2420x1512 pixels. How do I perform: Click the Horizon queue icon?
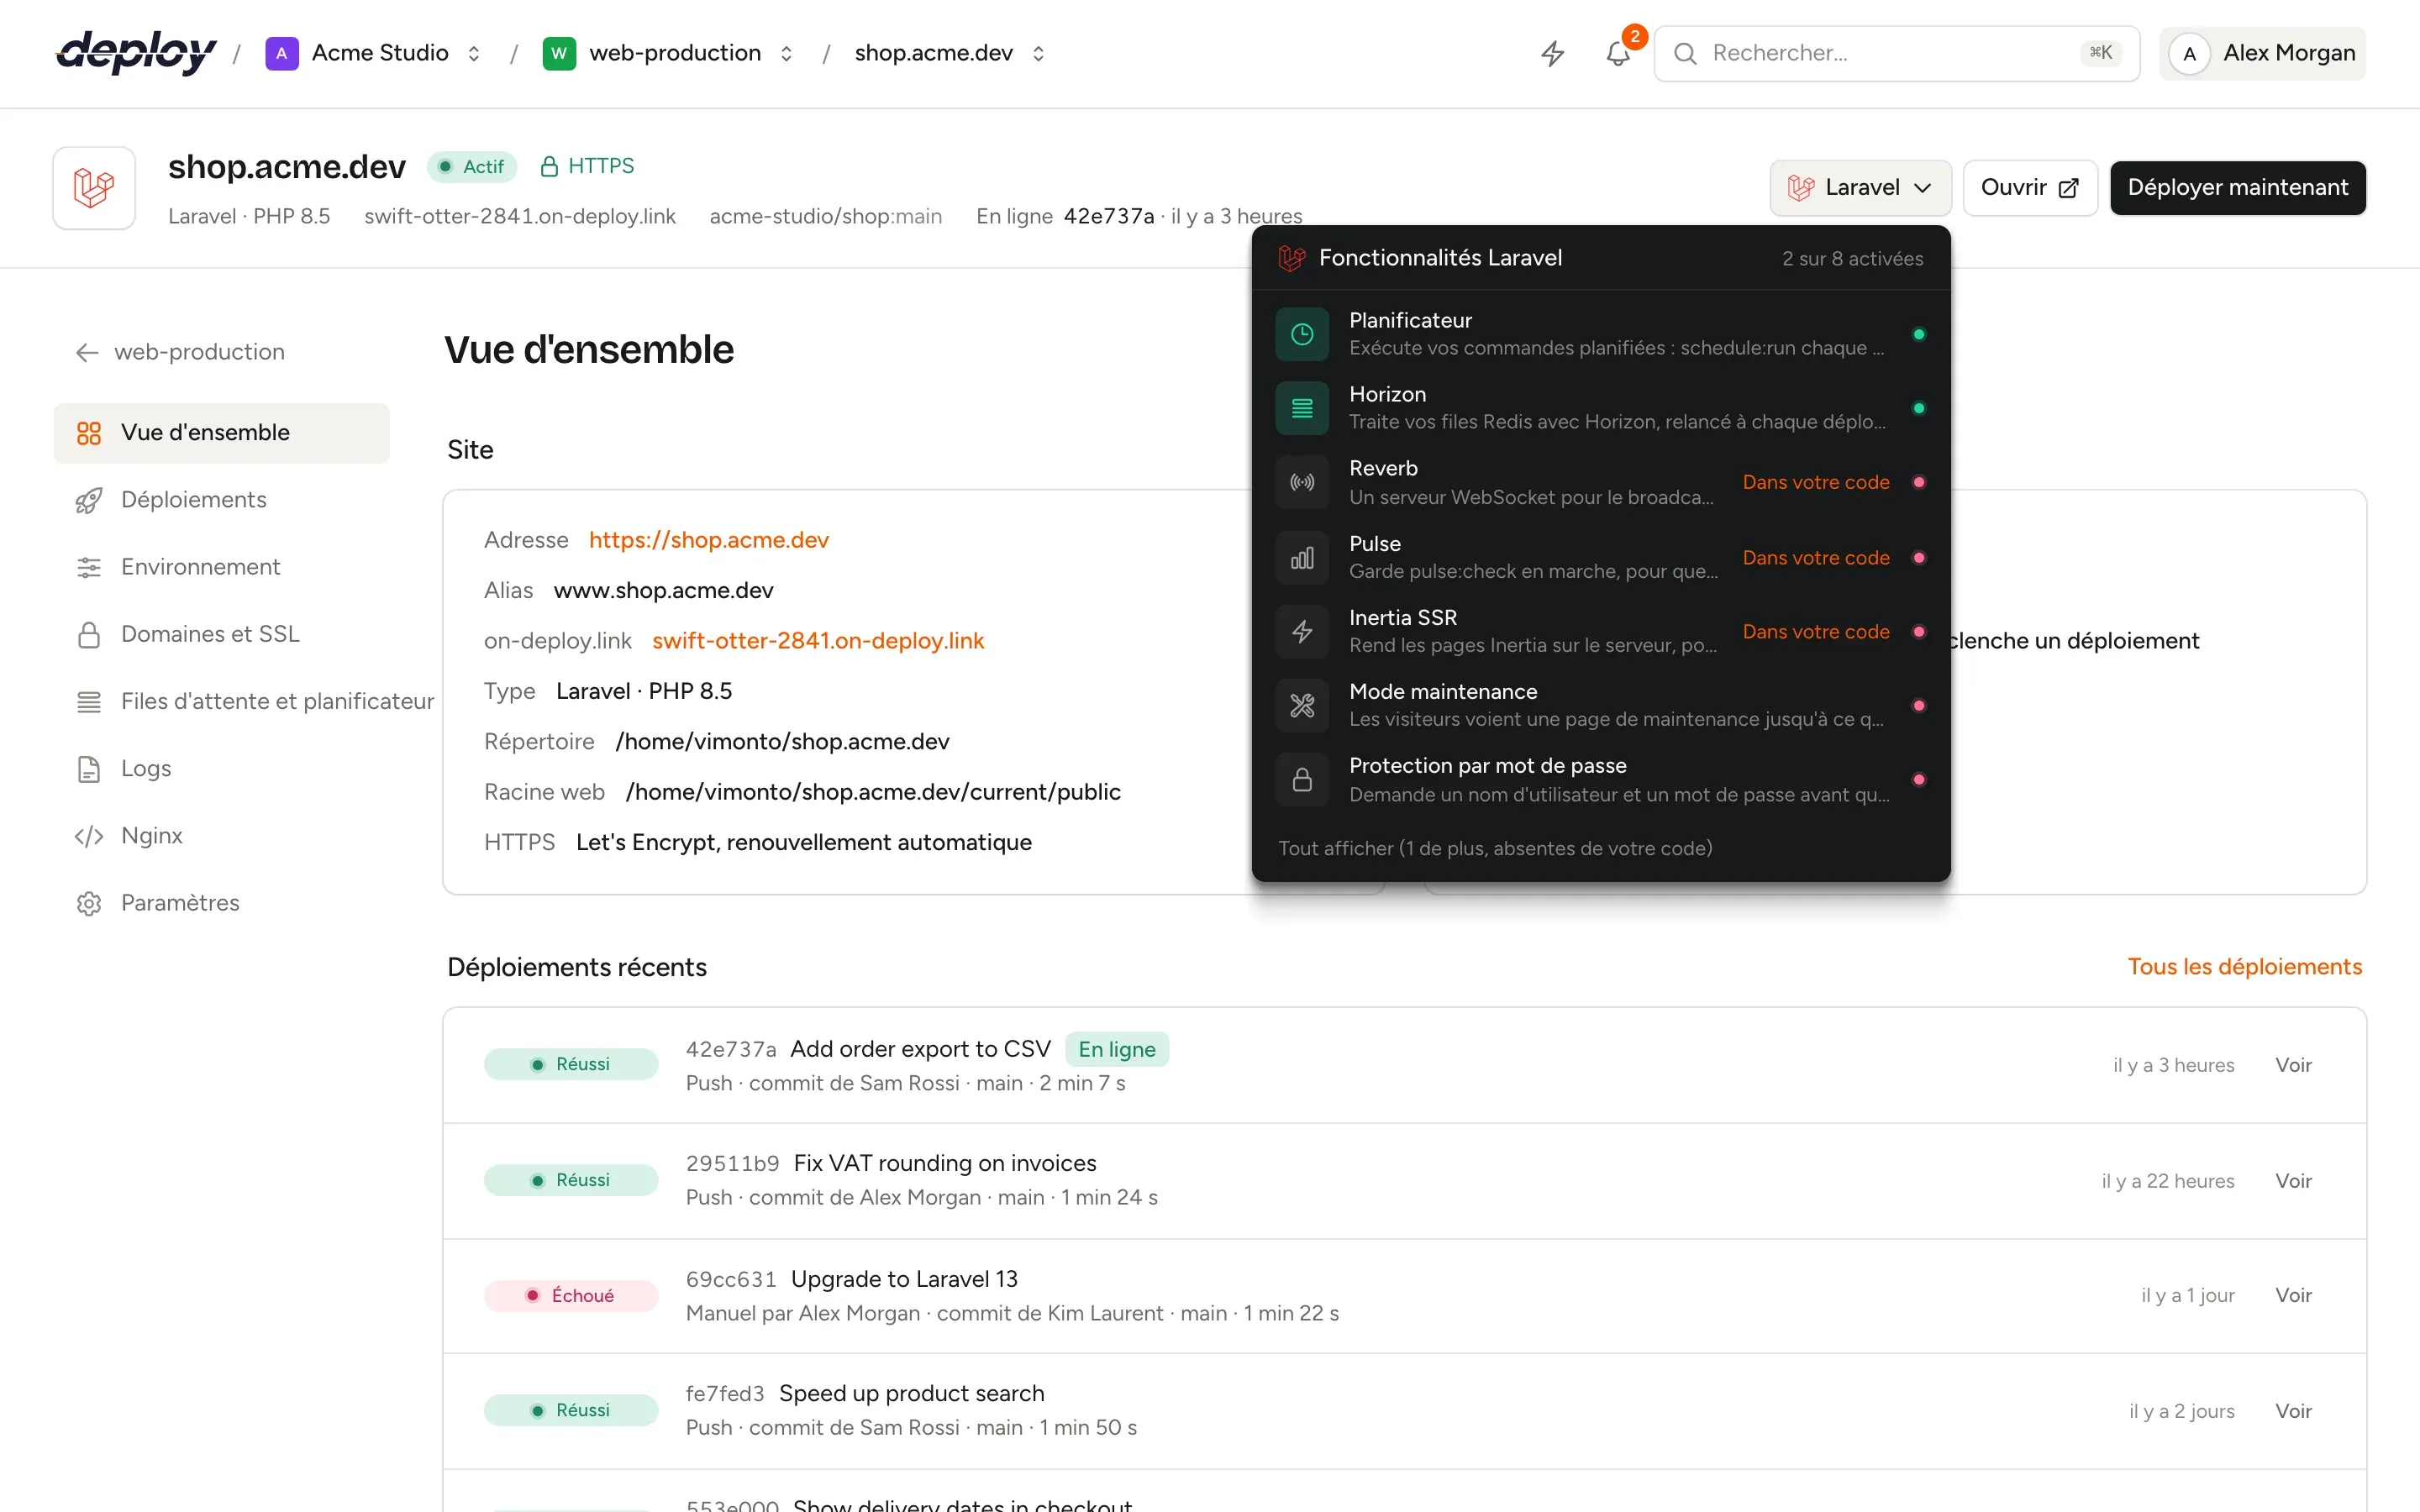coord(1302,408)
